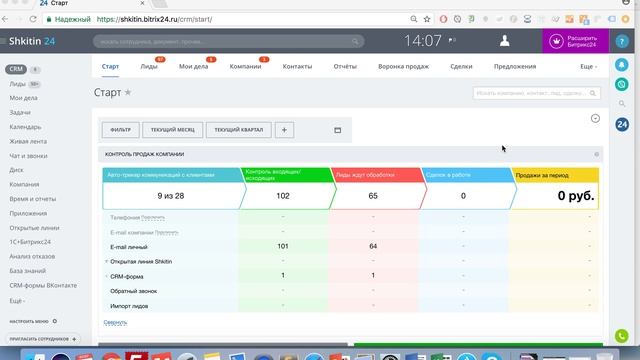
Task: Open Открытые линии in left sidebar
Action: point(34,228)
